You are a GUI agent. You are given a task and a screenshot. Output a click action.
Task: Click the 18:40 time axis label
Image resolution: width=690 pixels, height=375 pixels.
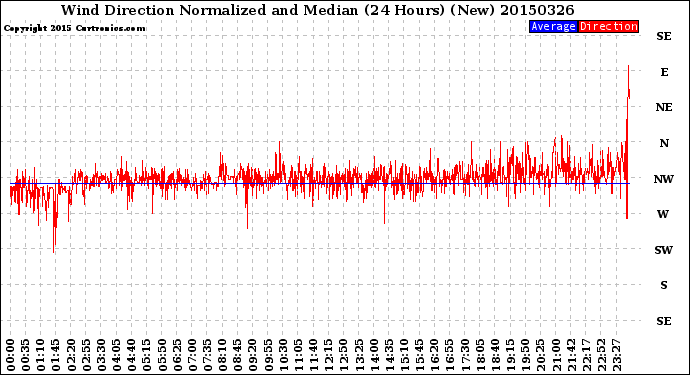point(496,355)
